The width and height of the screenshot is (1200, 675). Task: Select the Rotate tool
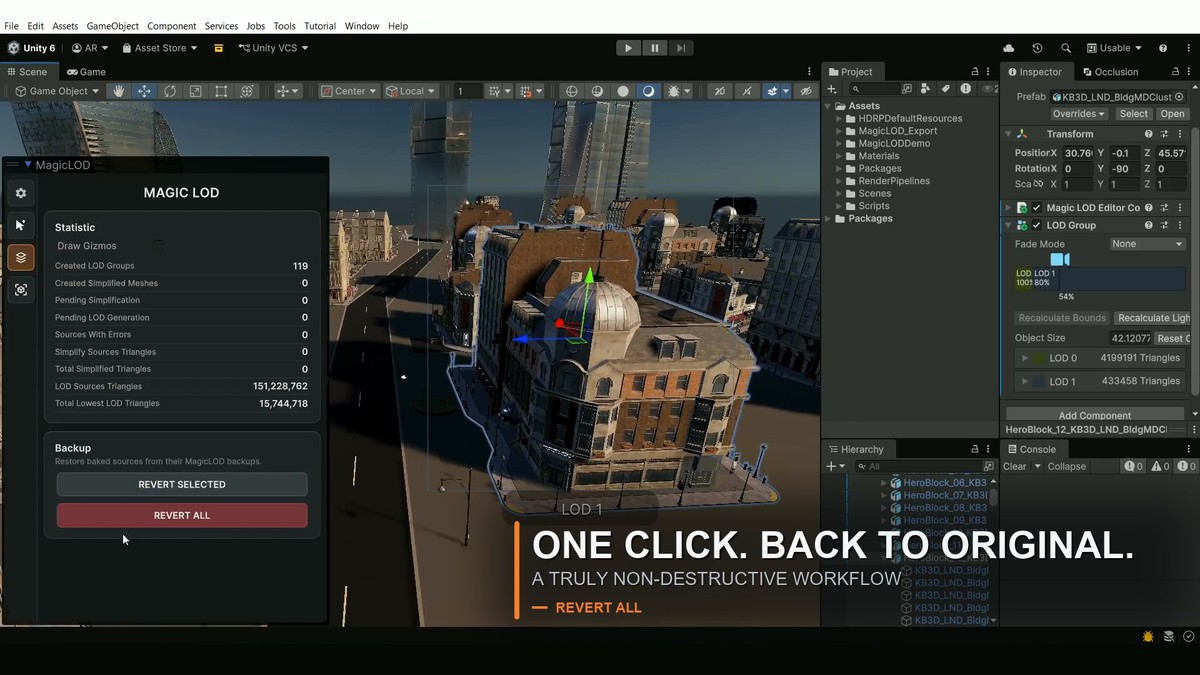tap(170, 91)
